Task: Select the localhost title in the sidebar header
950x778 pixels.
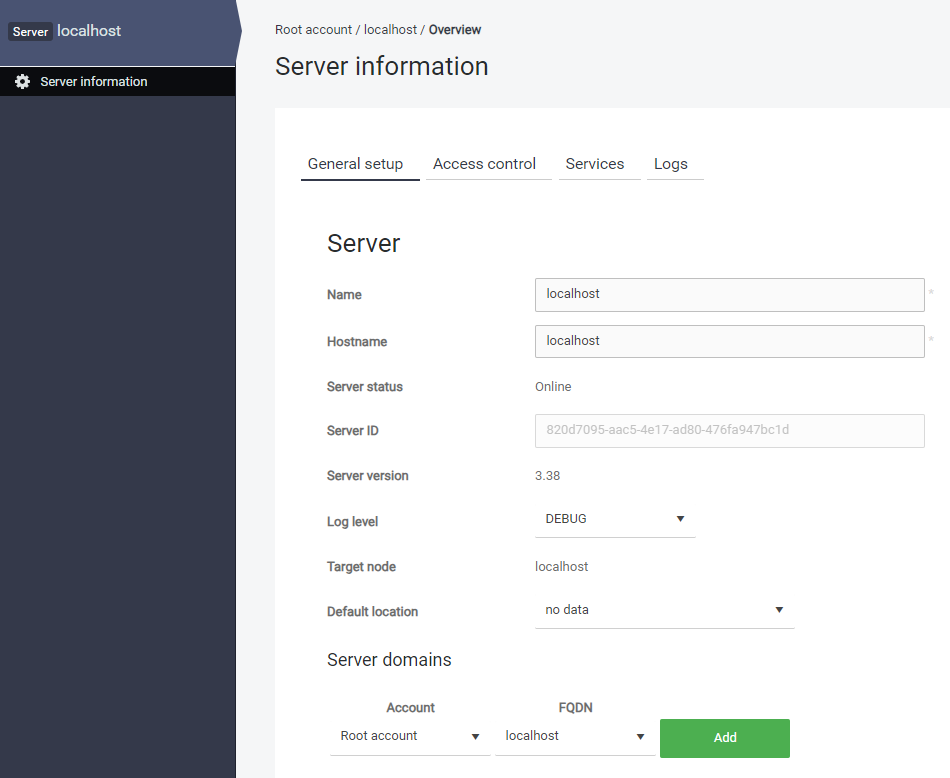Action: (x=89, y=31)
